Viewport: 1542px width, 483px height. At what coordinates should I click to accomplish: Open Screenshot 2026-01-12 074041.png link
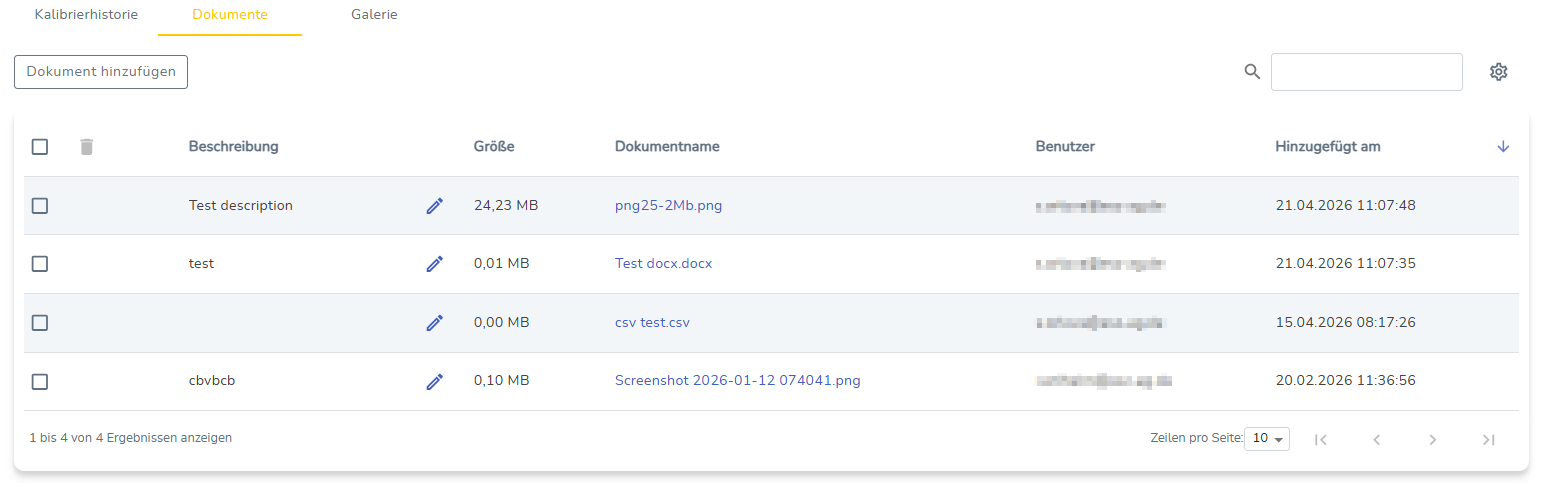click(738, 381)
